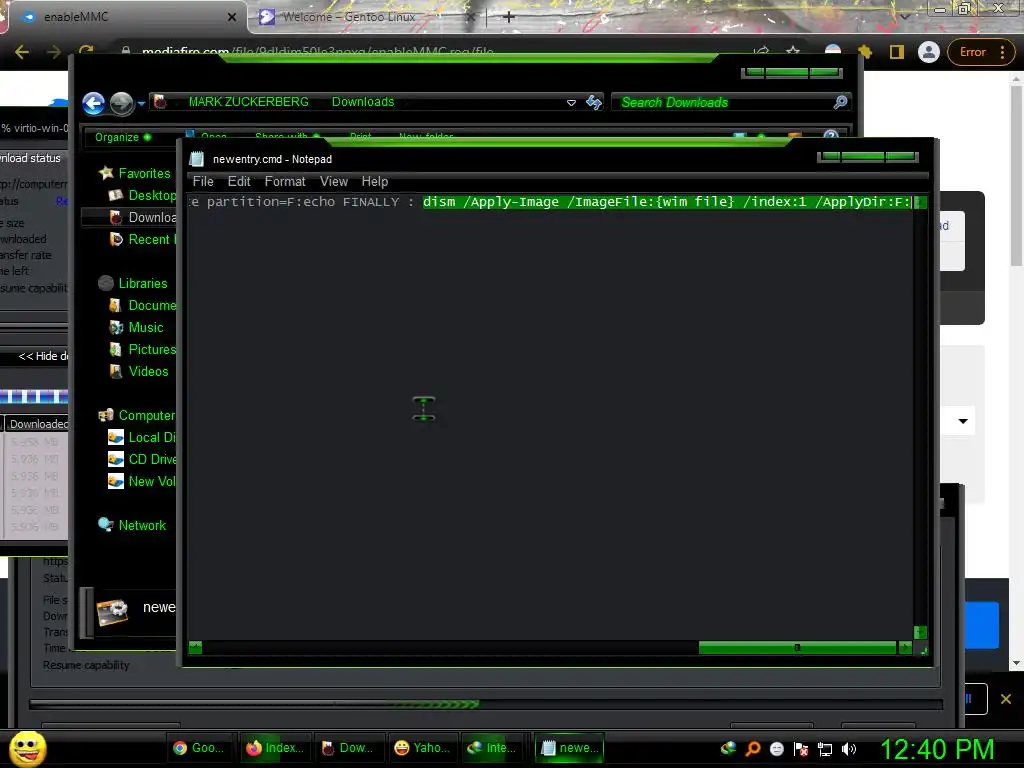Switch to newentry Notepad taskbar item
The width and height of the screenshot is (1024, 768).
click(569, 748)
